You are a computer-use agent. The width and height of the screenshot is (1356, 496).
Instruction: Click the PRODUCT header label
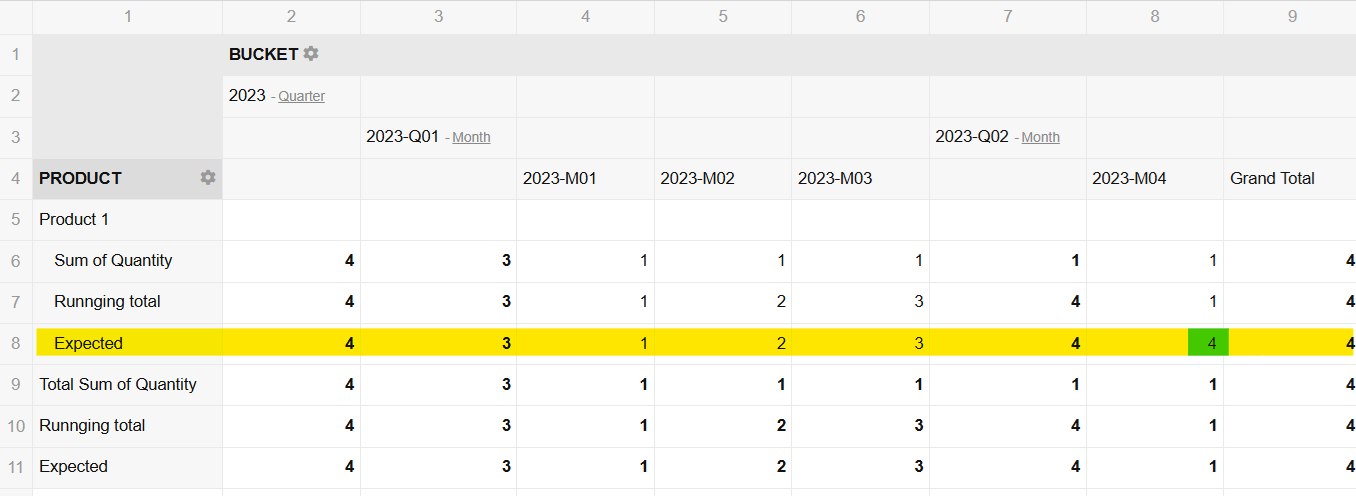80,179
